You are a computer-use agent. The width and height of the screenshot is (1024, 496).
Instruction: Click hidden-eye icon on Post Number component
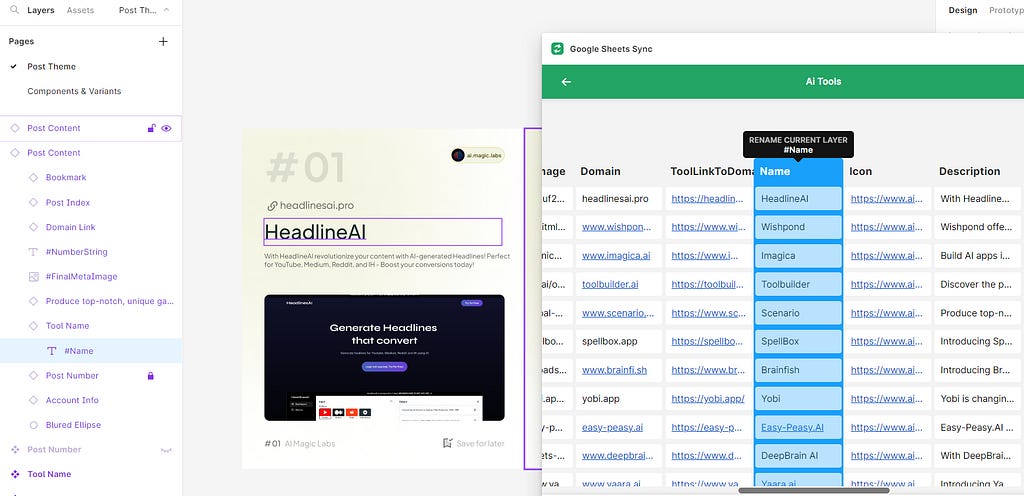point(166,450)
